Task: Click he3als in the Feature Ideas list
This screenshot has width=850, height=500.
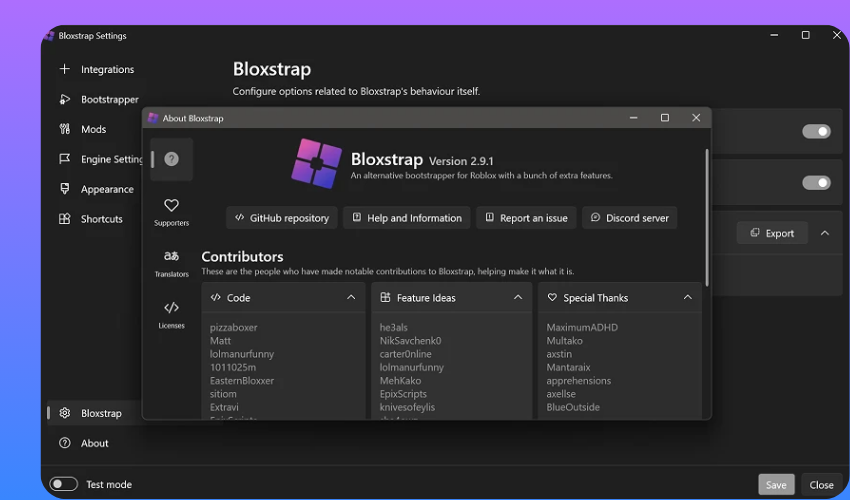Action: 394,328
